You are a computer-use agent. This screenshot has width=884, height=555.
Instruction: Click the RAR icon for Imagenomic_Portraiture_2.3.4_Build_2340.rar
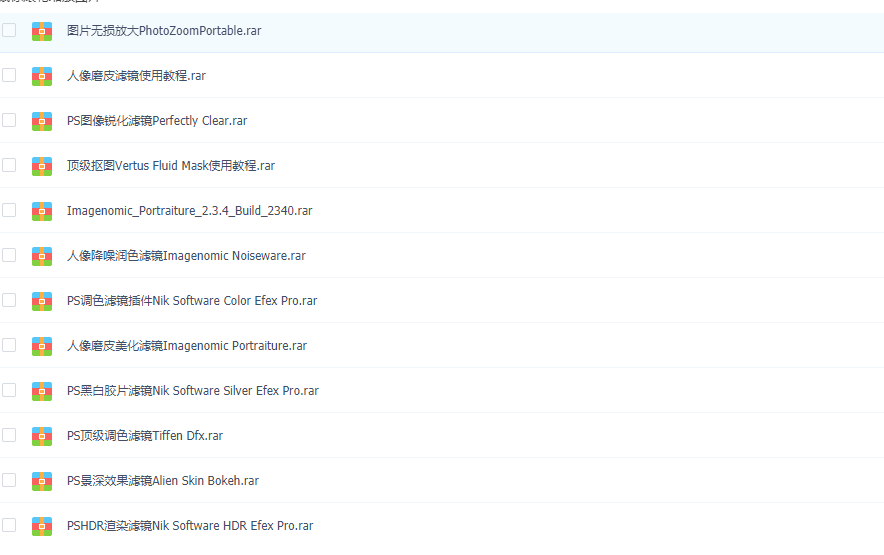(x=42, y=211)
